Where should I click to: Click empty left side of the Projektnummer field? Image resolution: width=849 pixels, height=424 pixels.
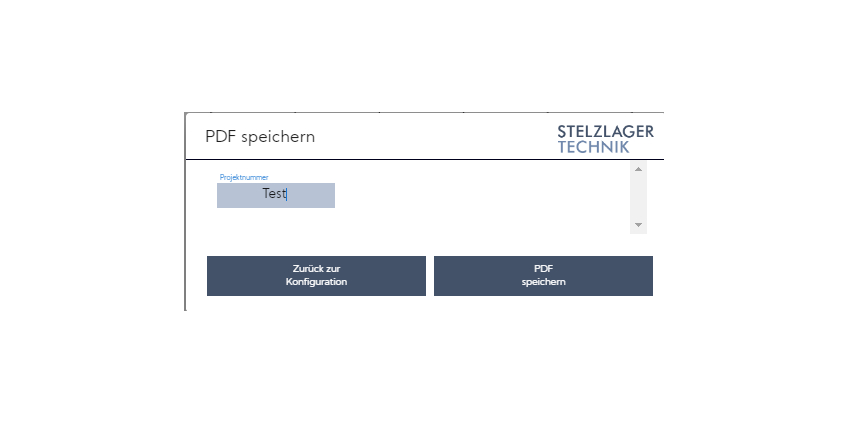(238, 195)
